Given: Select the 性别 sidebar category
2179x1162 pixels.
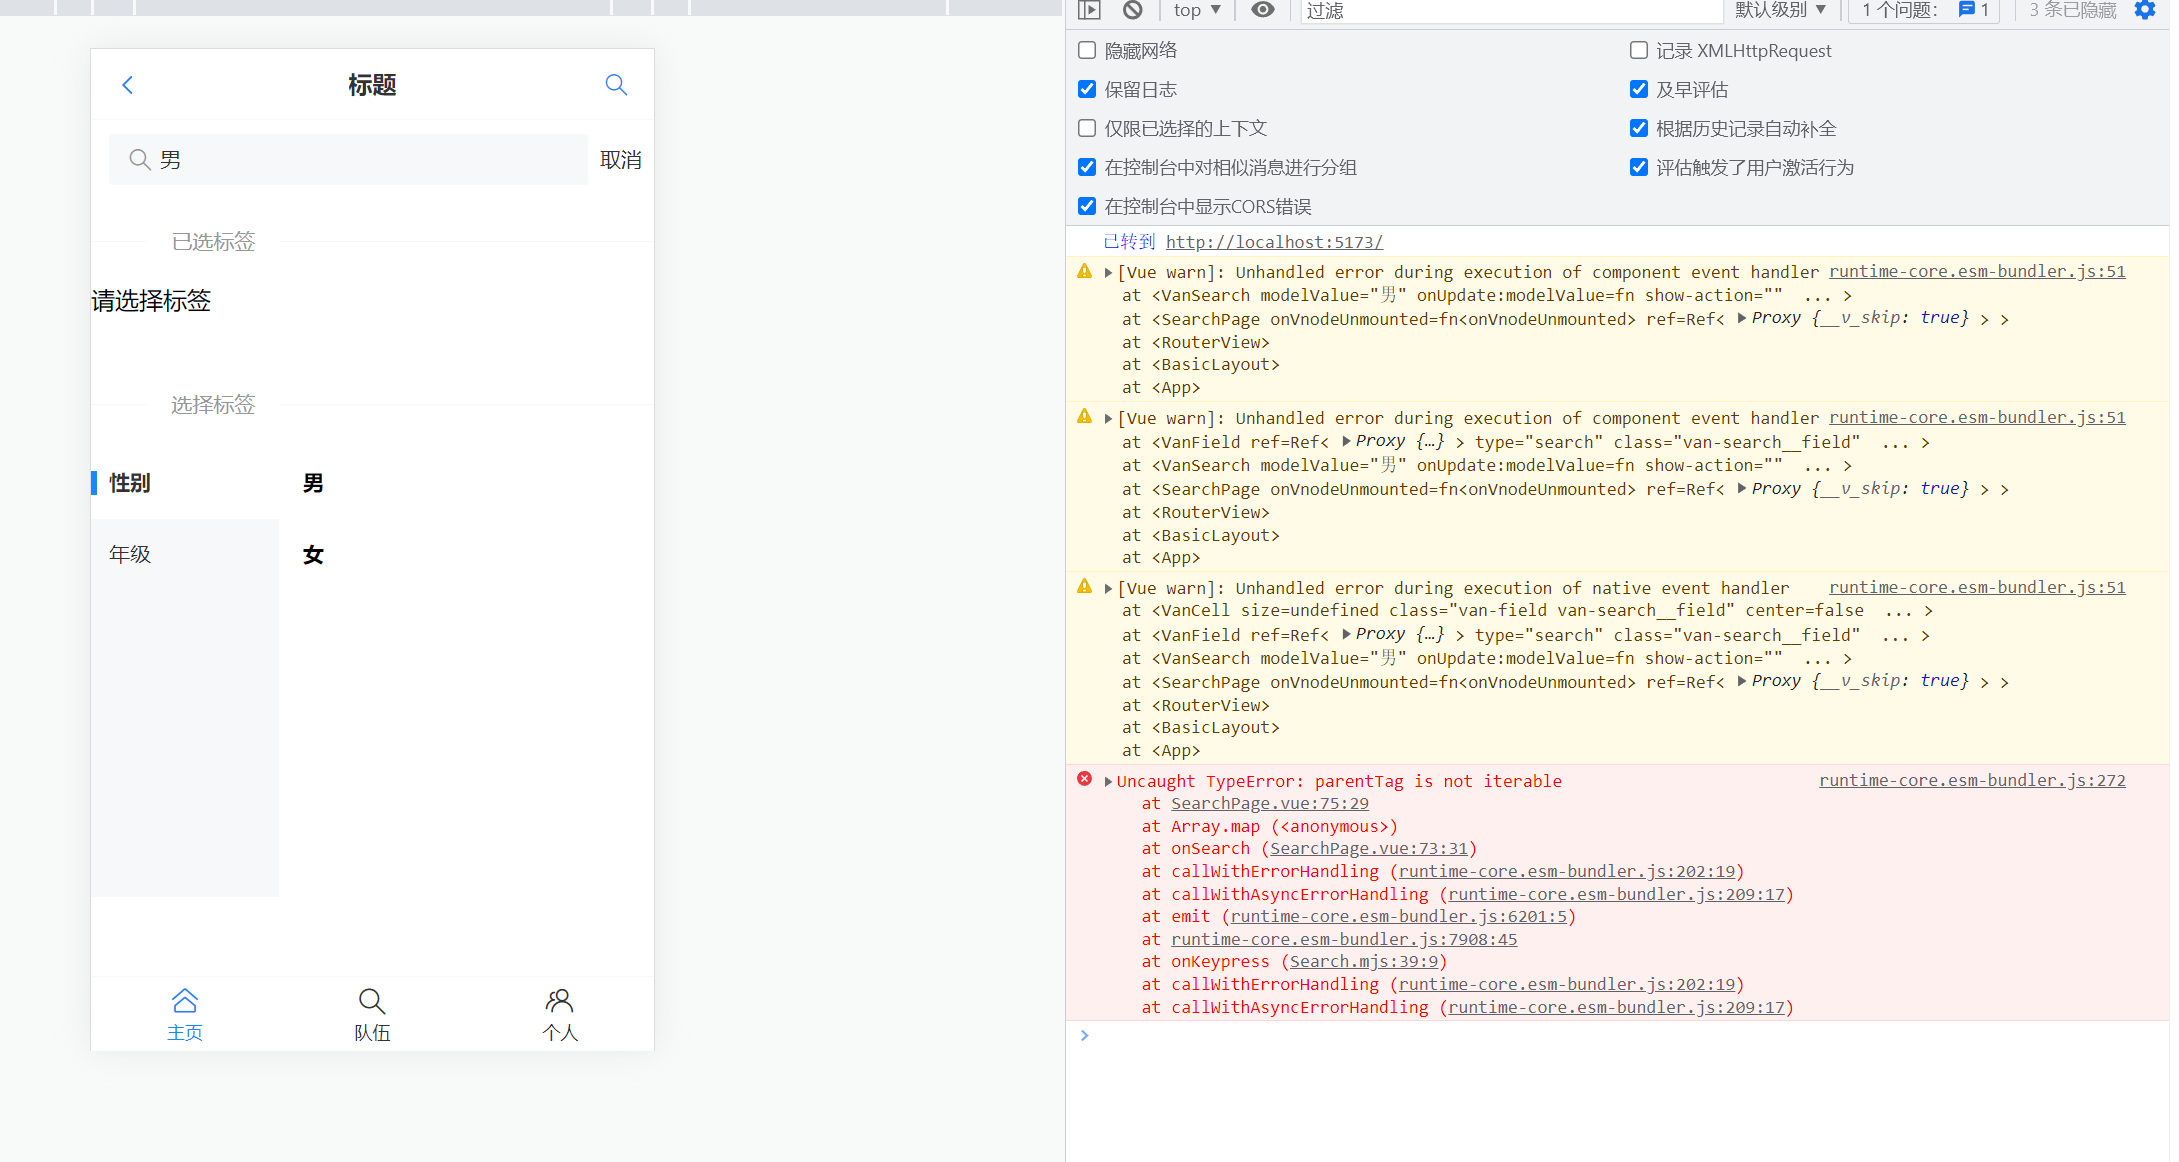Looking at the screenshot, I should pos(185,483).
